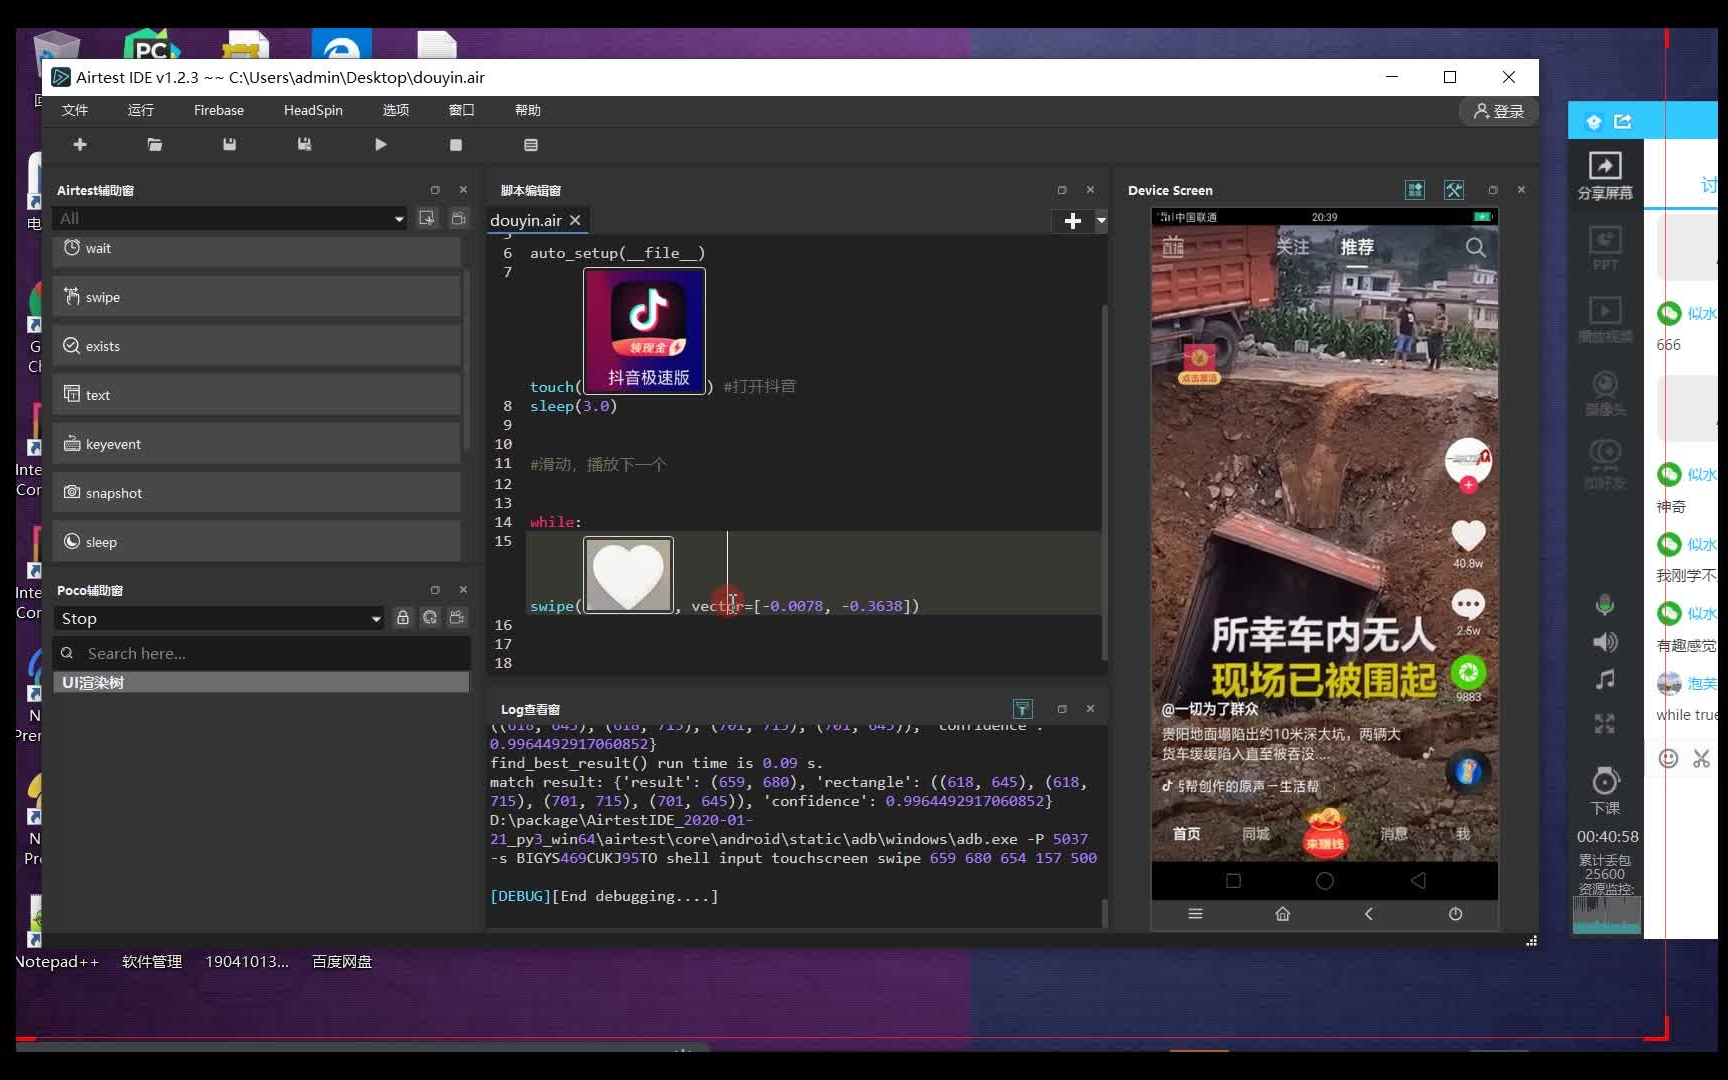1728x1080 pixels.
Task: Float the Poco assistant panel
Action: (x=435, y=590)
